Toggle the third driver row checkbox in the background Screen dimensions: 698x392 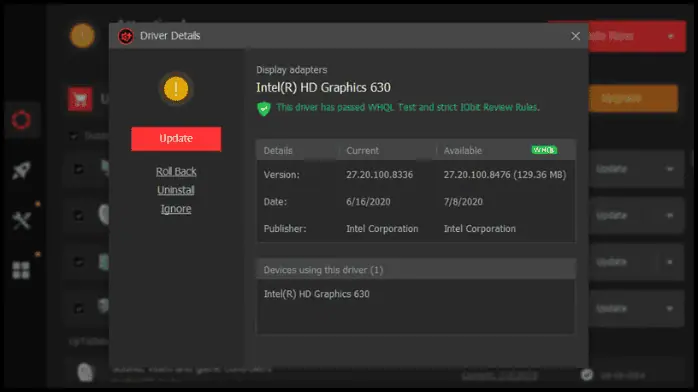point(79,262)
